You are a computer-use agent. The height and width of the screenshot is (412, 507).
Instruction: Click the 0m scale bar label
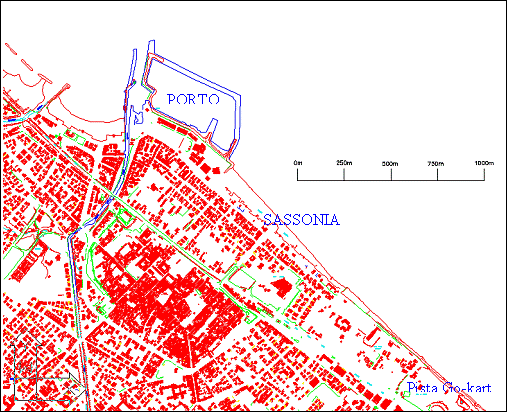(x=298, y=163)
